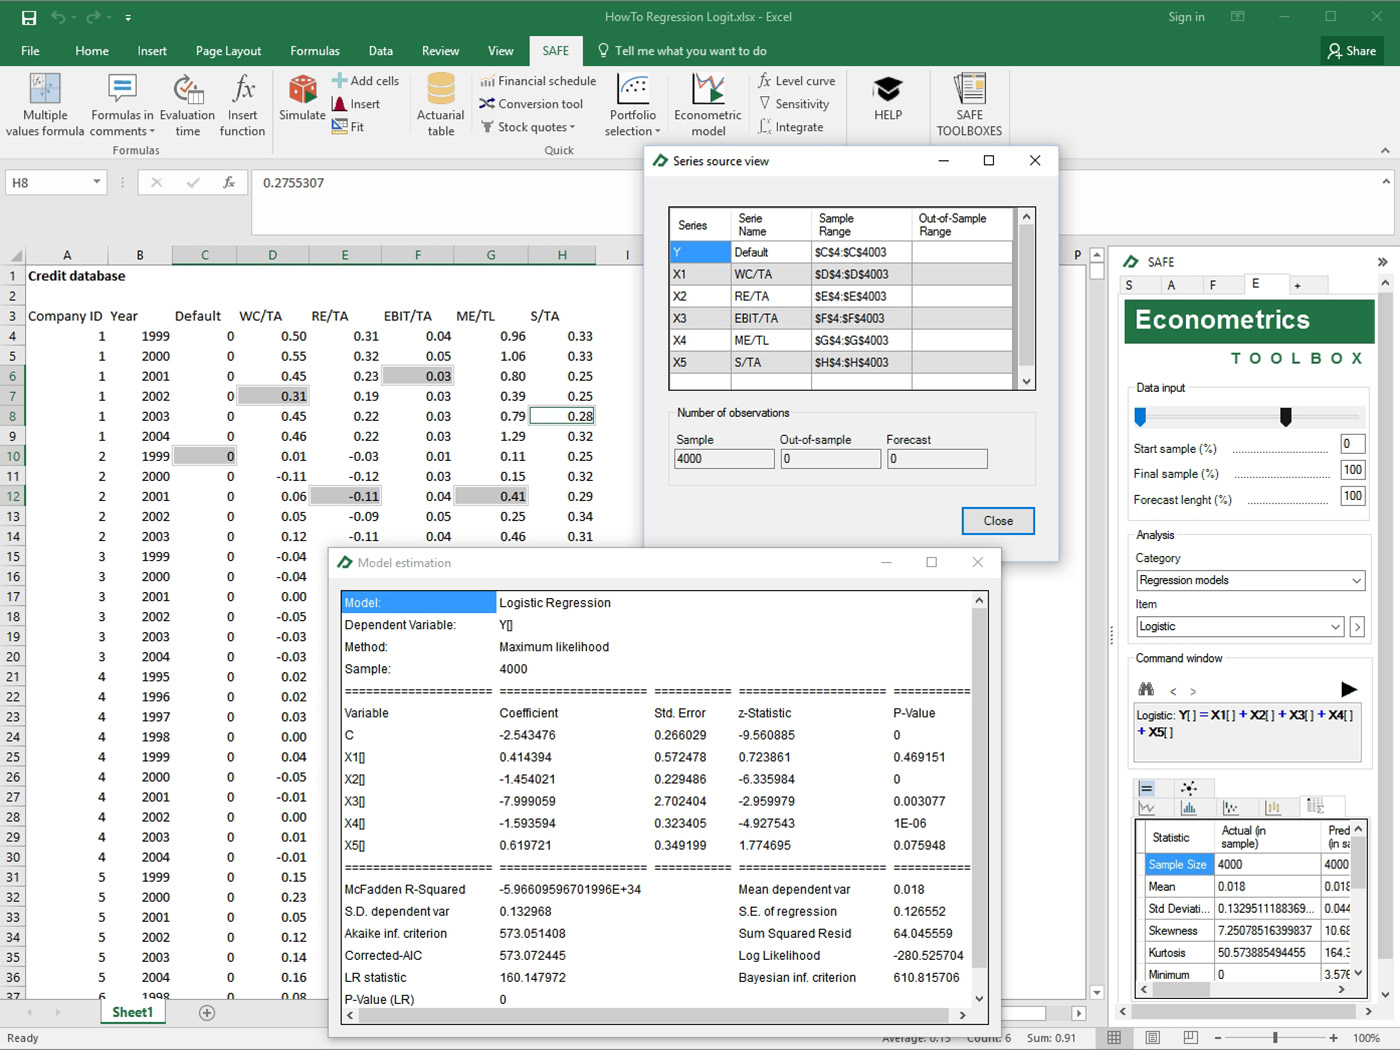
Task: Click Add cells in the ribbon
Action: pos(365,81)
